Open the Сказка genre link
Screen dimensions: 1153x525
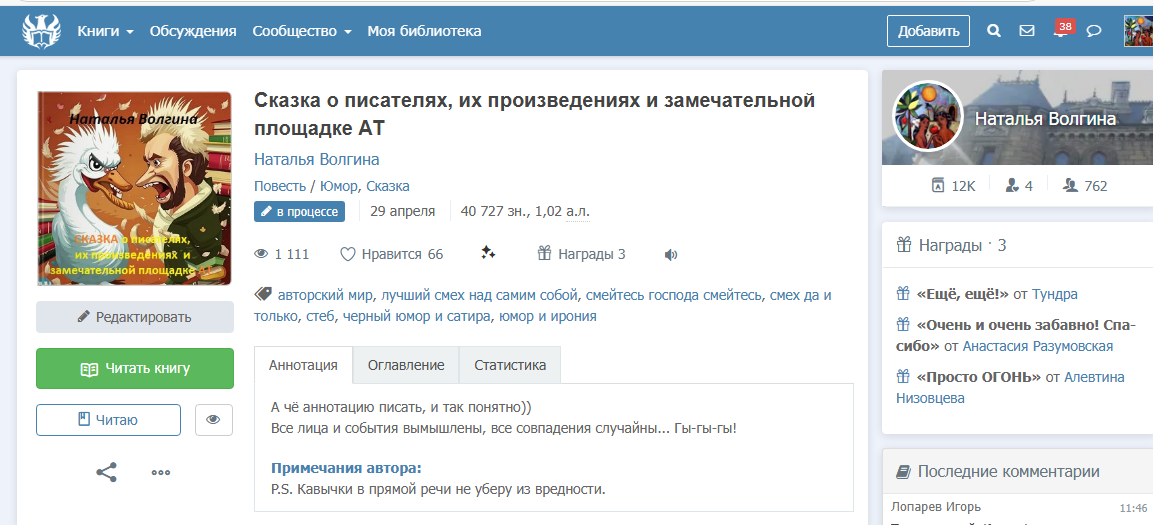(x=388, y=186)
